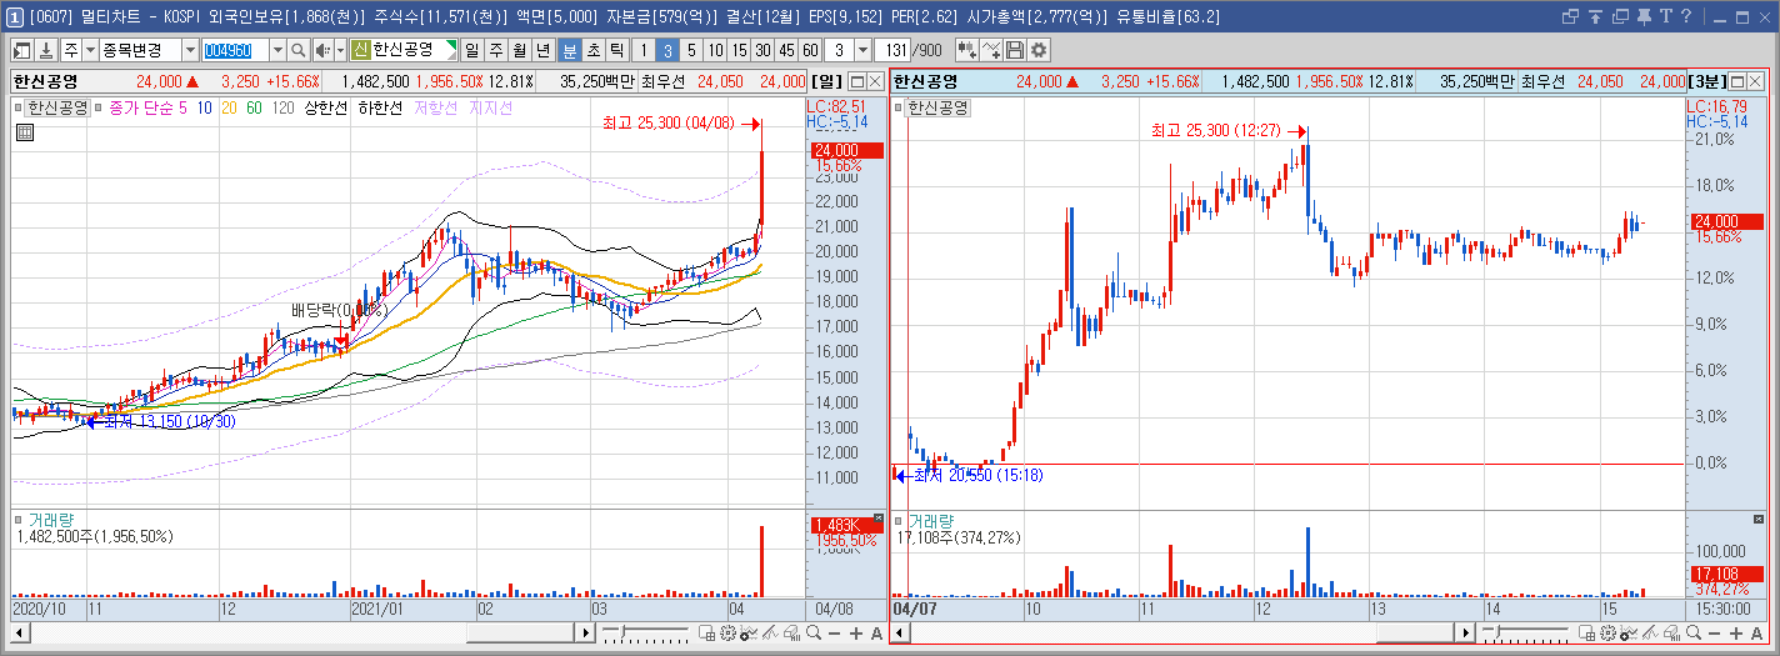Screen dimensions: 1780x656
Task: Click the 상한선 upper band label
Action: coord(325,108)
